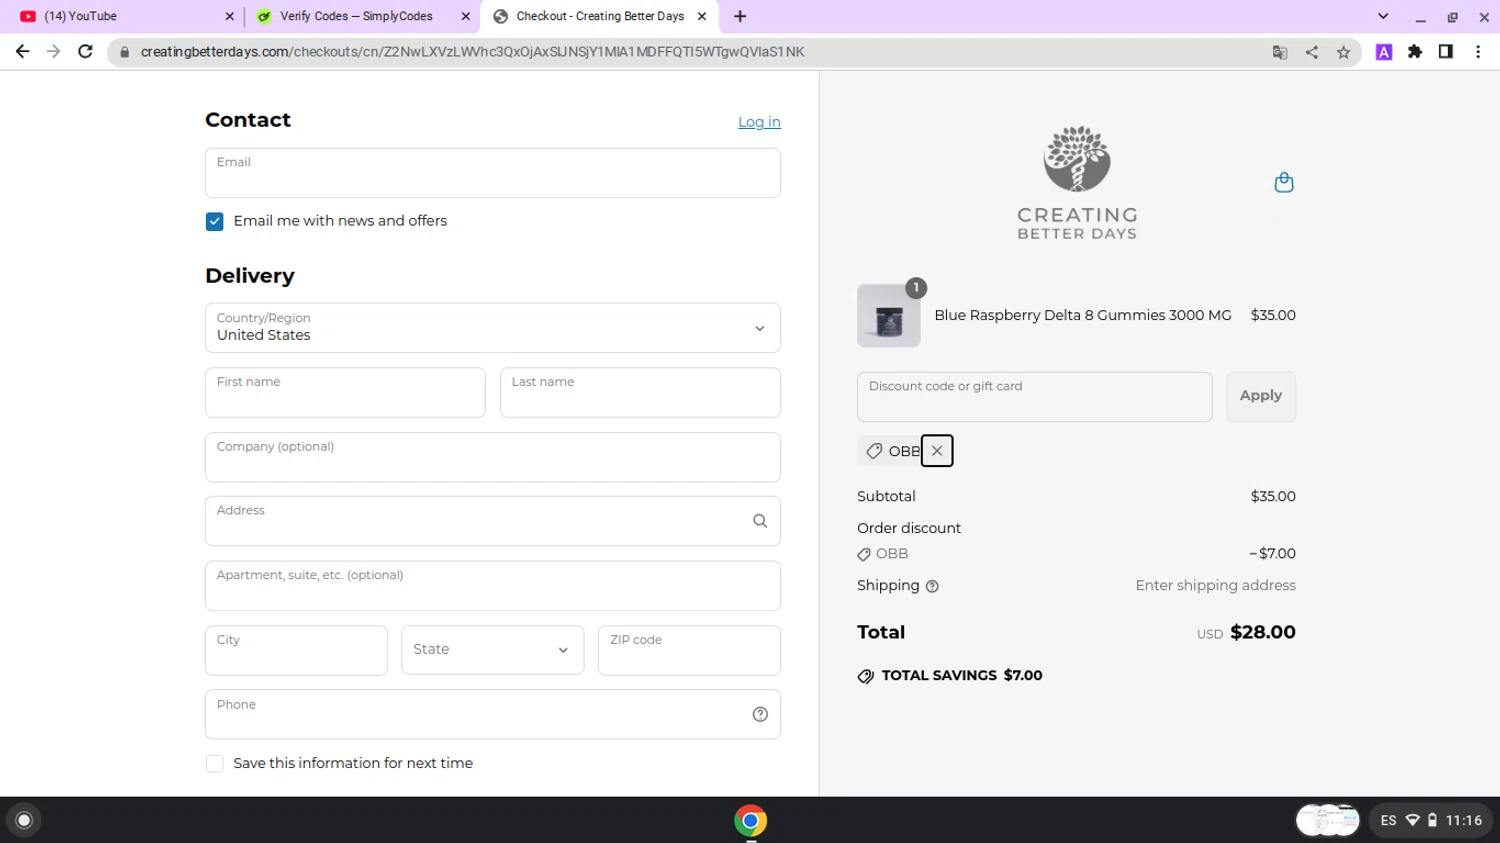Click the TOTAL SAVINGS $7.00 text
1500x843 pixels.
(x=962, y=676)
